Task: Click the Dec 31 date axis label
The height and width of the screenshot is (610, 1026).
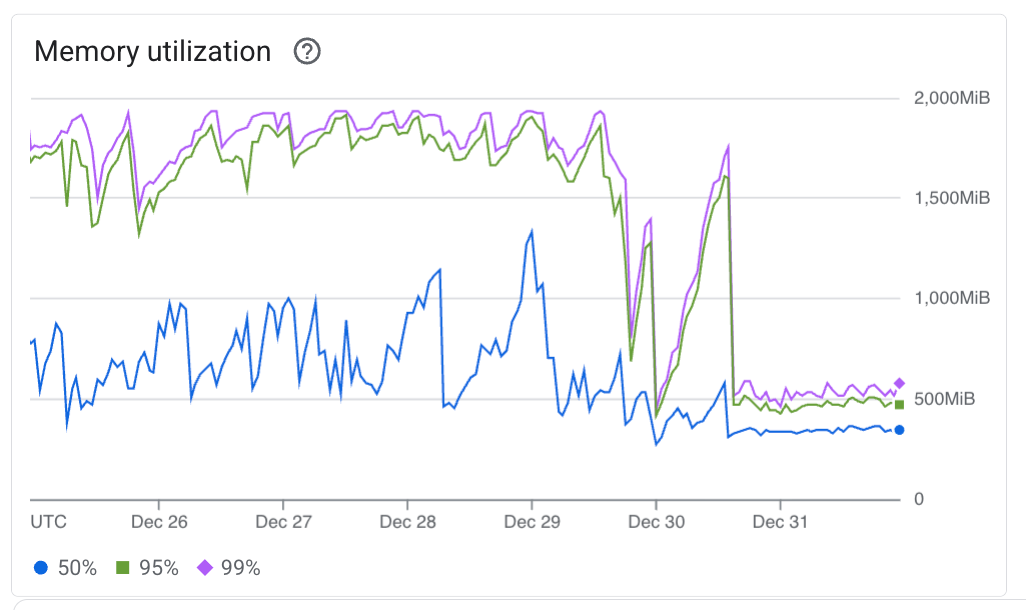Action: (780, 522)
